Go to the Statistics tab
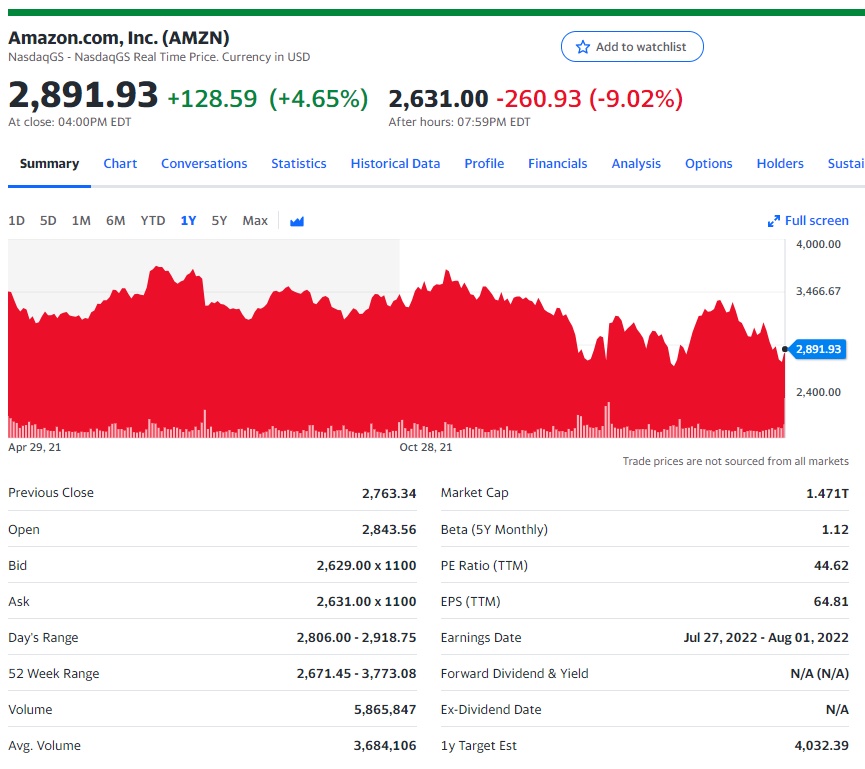865x769 pixels. point(298,164)
